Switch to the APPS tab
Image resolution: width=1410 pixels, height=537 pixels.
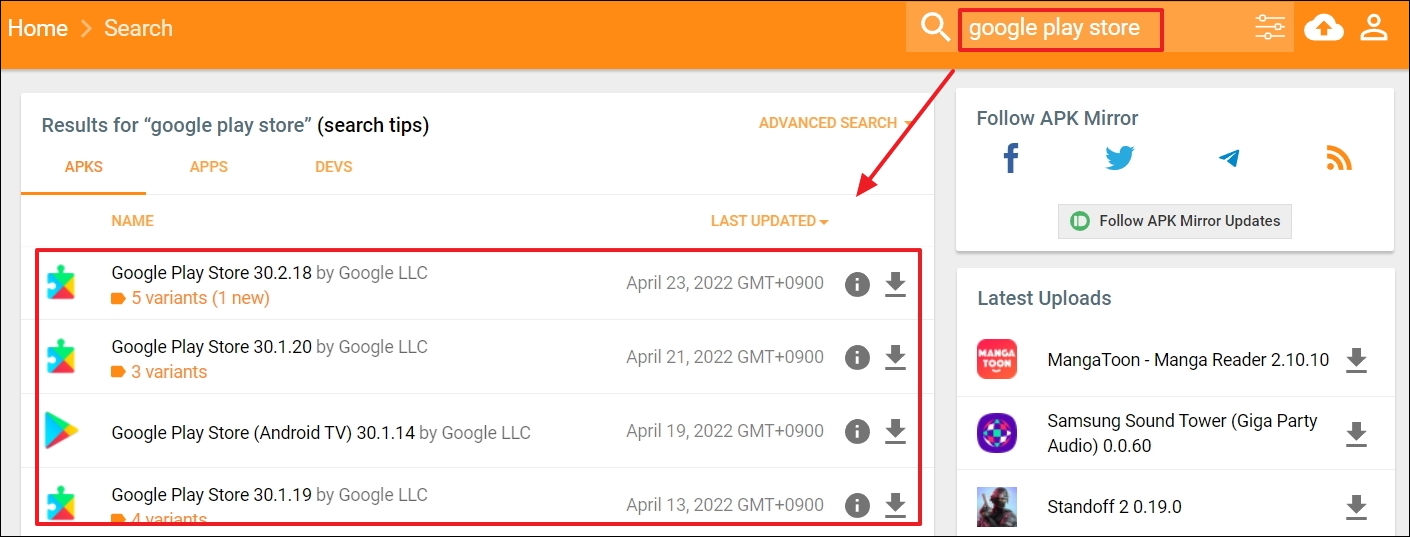209,167
